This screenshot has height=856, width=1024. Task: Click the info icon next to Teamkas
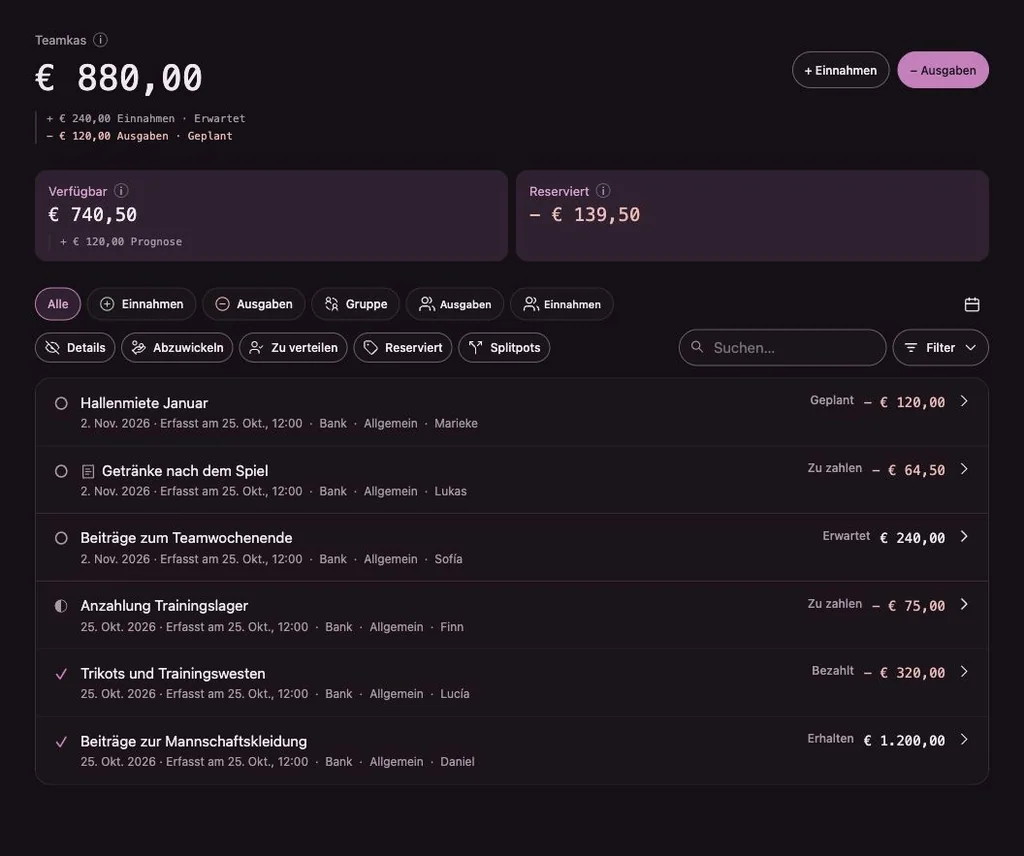point(100,40)
